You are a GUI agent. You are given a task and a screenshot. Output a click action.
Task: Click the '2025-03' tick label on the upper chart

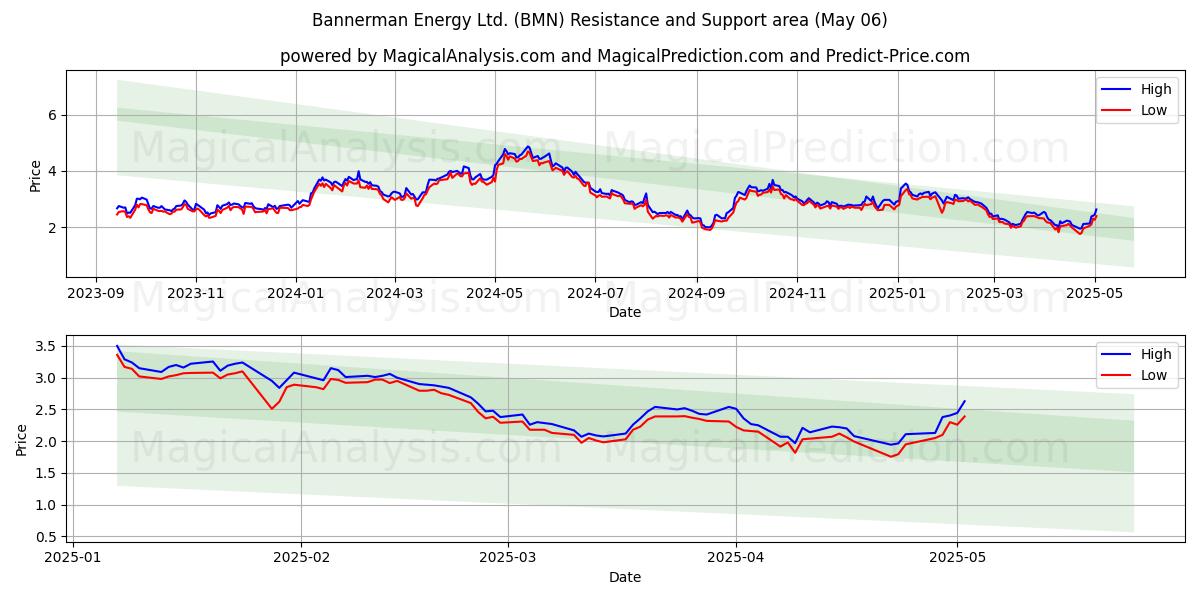(x=994, y=294)
